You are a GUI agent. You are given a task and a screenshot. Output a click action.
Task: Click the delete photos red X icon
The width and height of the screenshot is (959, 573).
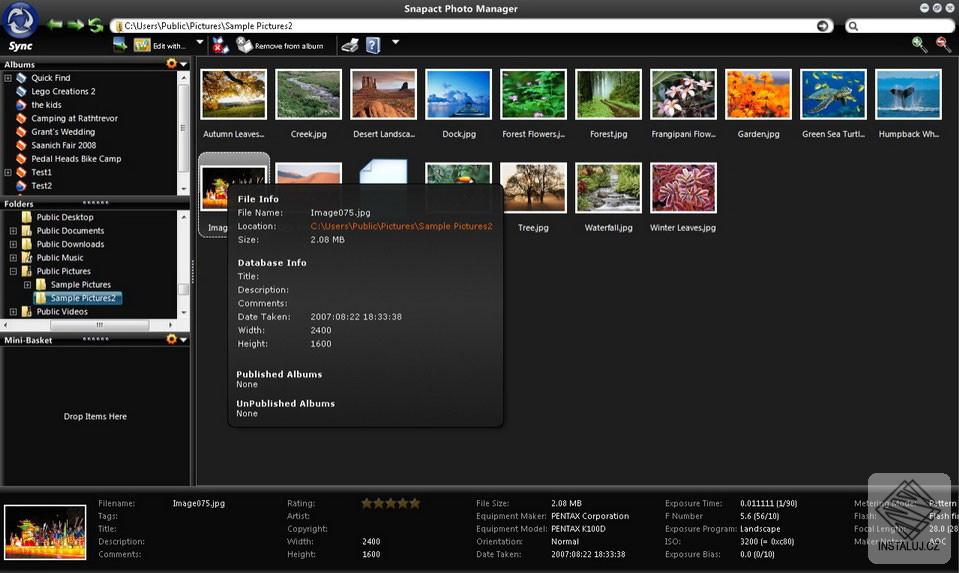point(220,45)
